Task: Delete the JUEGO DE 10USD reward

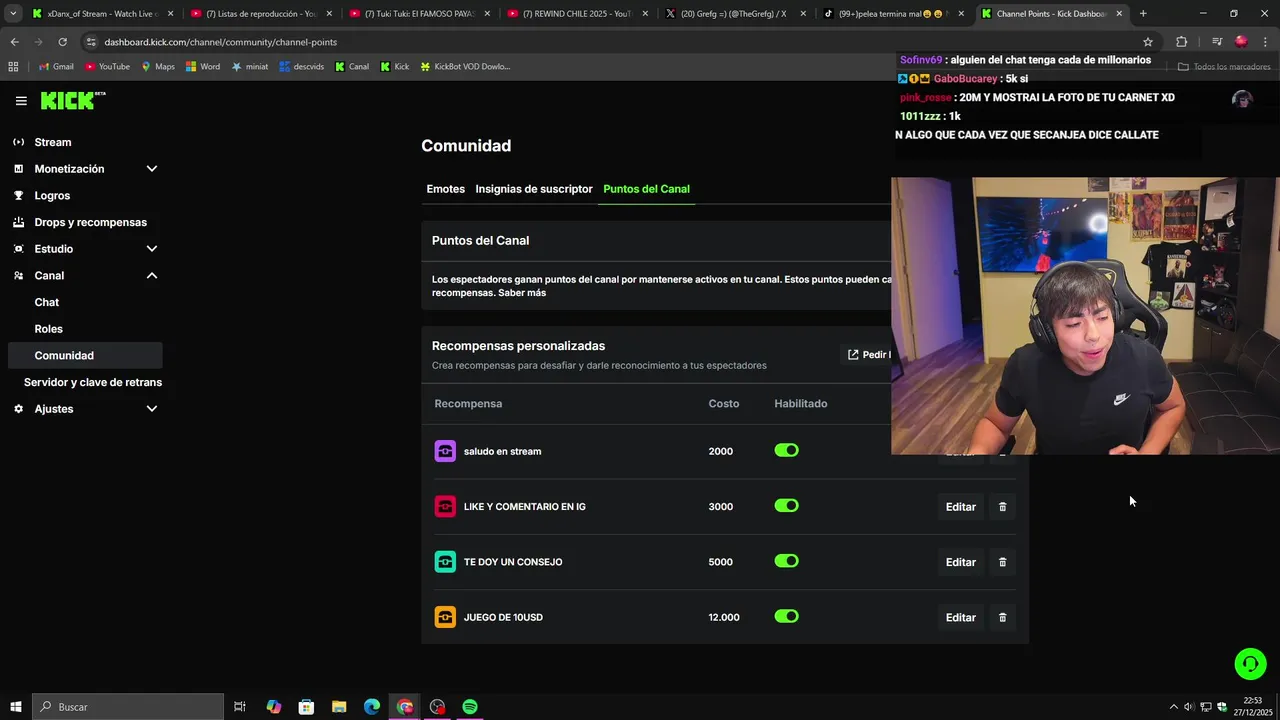Action: pos(1002,618)
